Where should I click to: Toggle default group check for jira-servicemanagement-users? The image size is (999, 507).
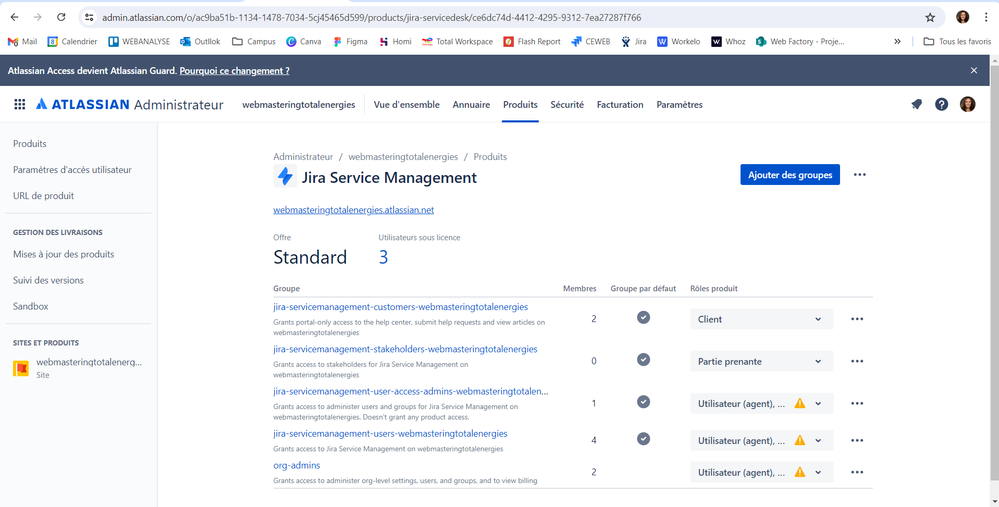point(643,438)
